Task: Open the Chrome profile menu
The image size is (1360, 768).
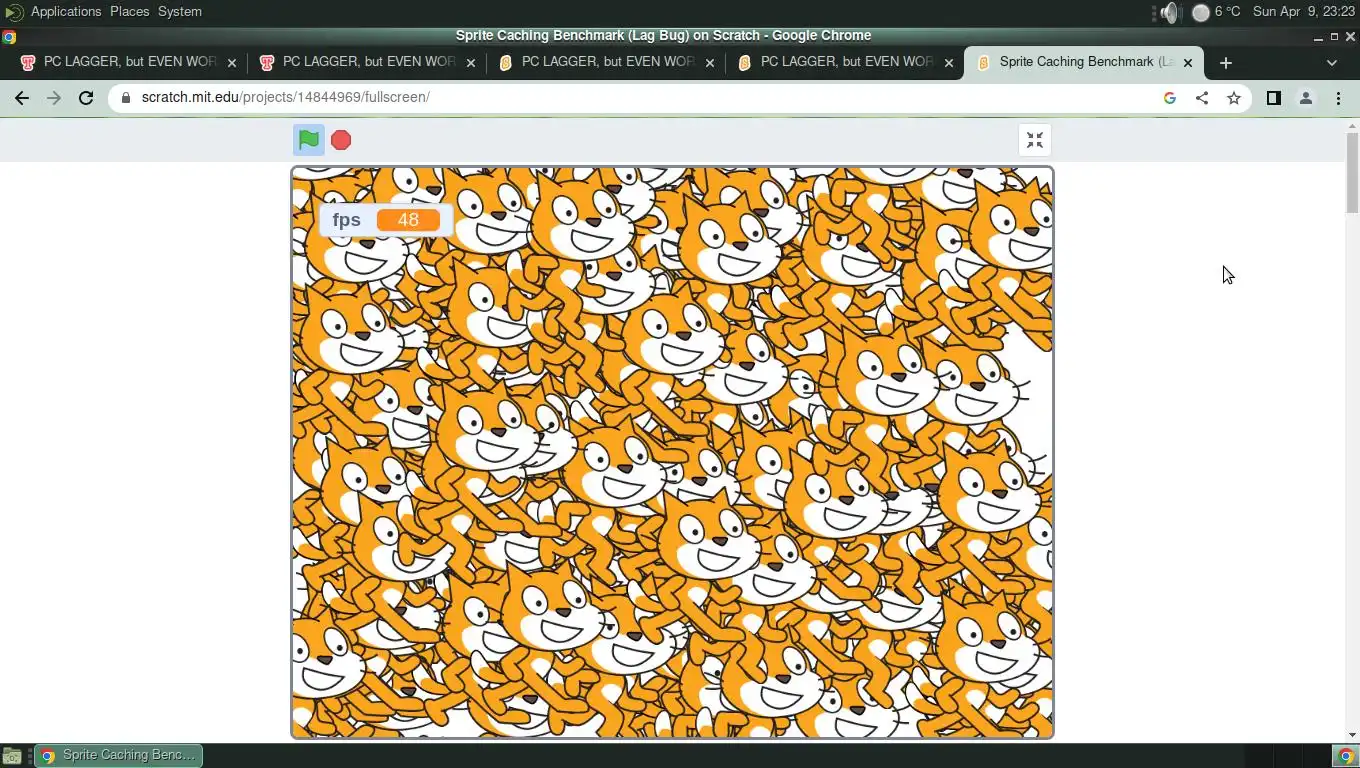Action: point(1305,98)
